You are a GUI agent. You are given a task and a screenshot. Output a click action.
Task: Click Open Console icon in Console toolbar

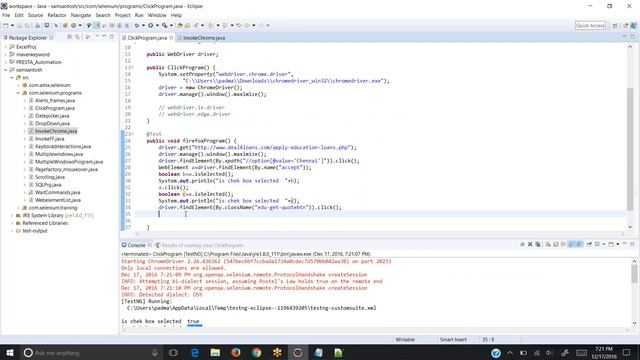[x=611, y=244]
